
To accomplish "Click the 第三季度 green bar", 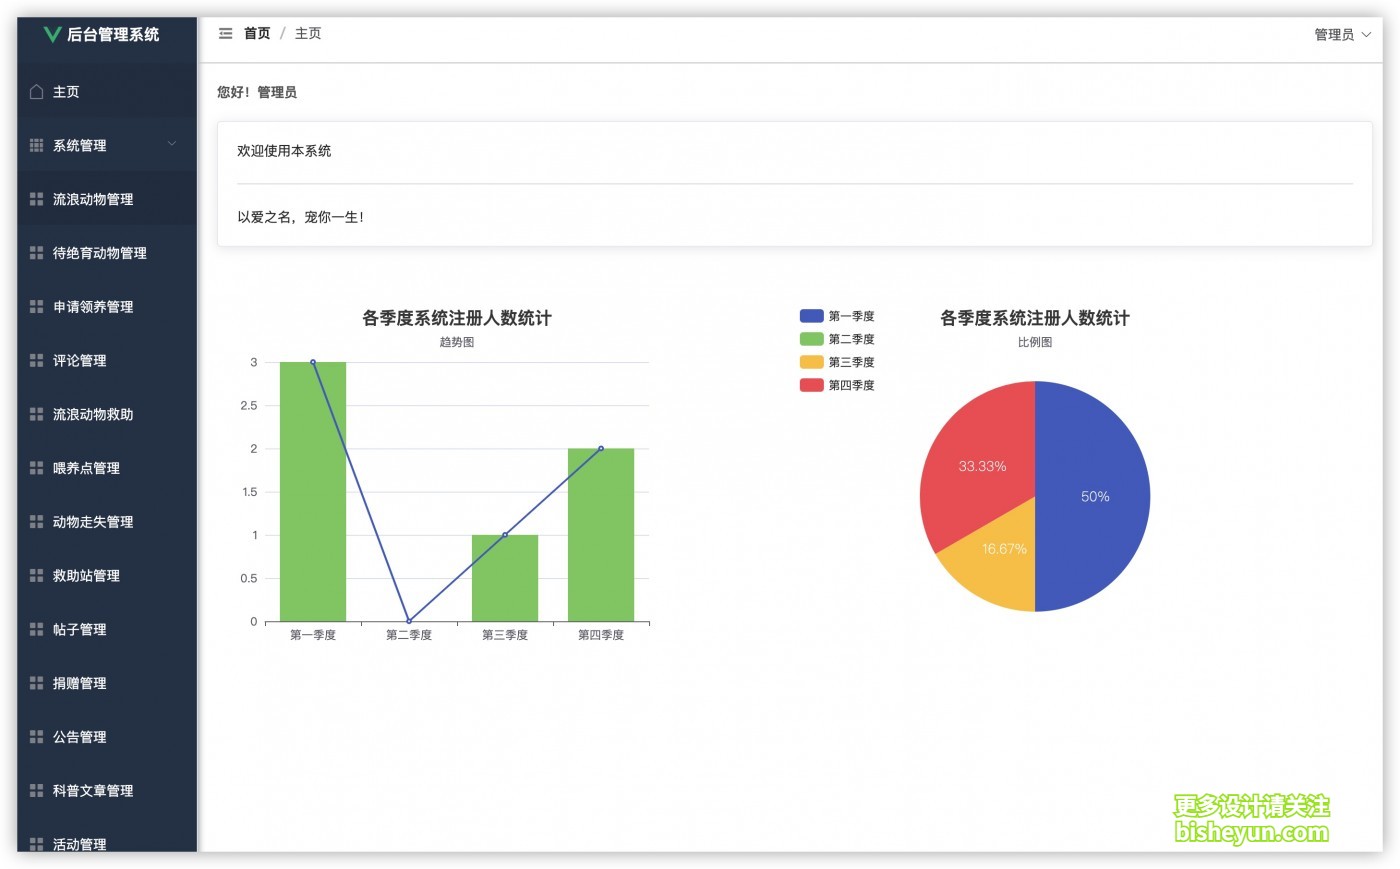I will coord(505,578).
